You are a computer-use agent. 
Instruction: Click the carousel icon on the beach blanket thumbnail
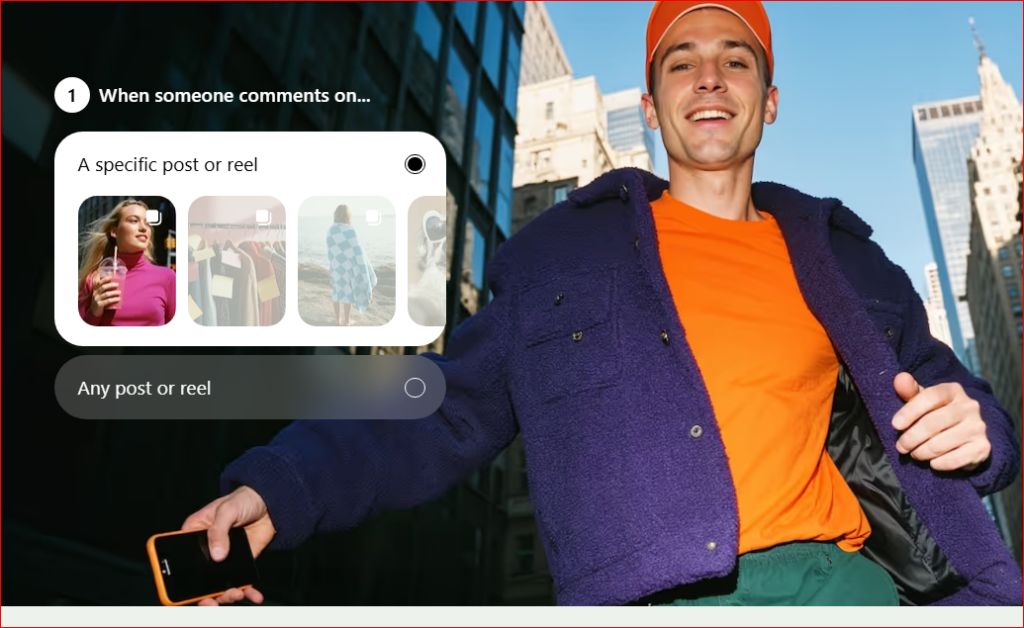(373, 217)
